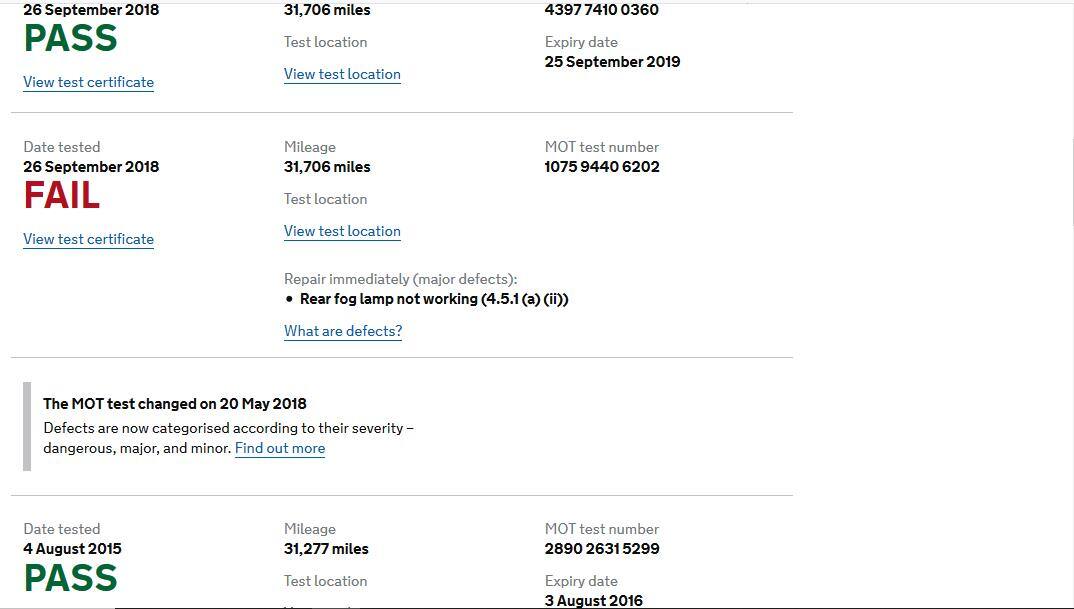Follow the 'Find out more' link
Viewport: 1074px width, 609px height.
280,448
